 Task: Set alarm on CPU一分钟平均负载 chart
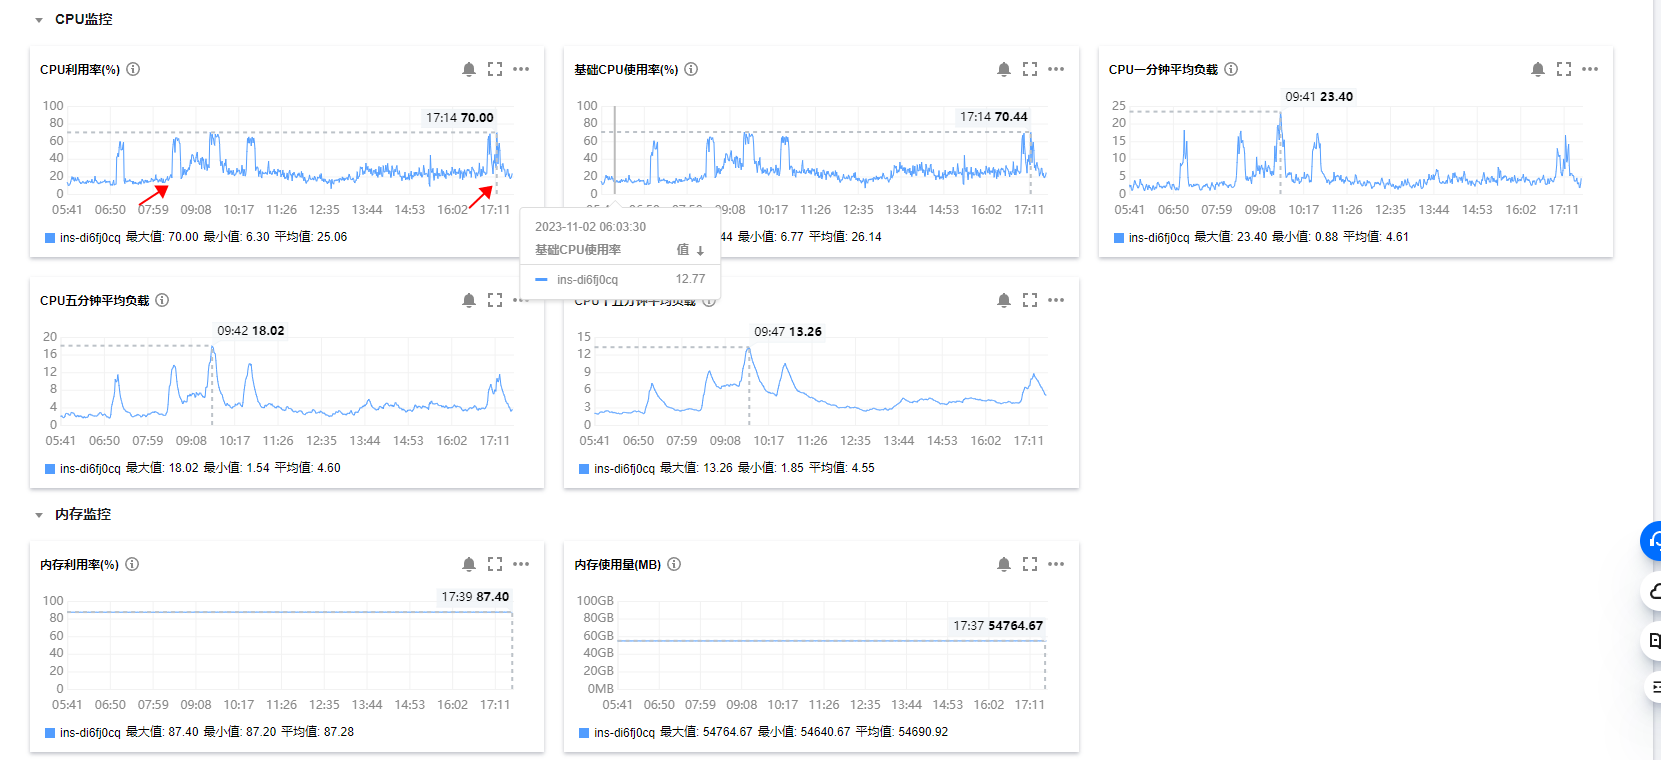(x=1538, y=69)
